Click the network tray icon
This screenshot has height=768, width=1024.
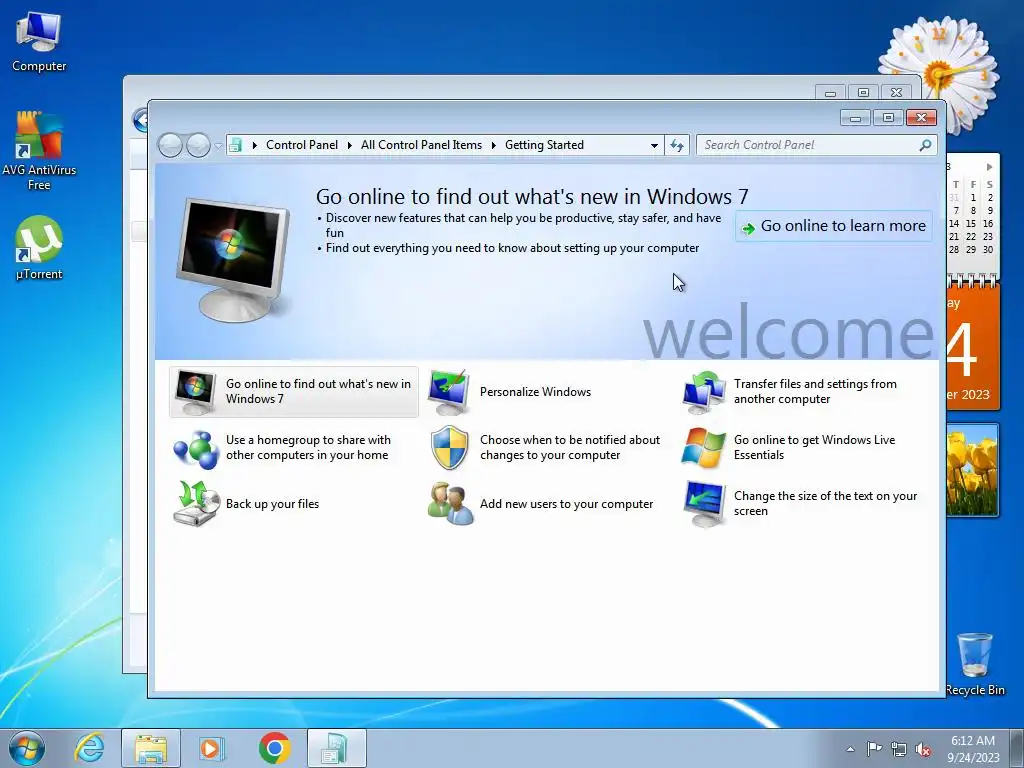click(899, 749)
